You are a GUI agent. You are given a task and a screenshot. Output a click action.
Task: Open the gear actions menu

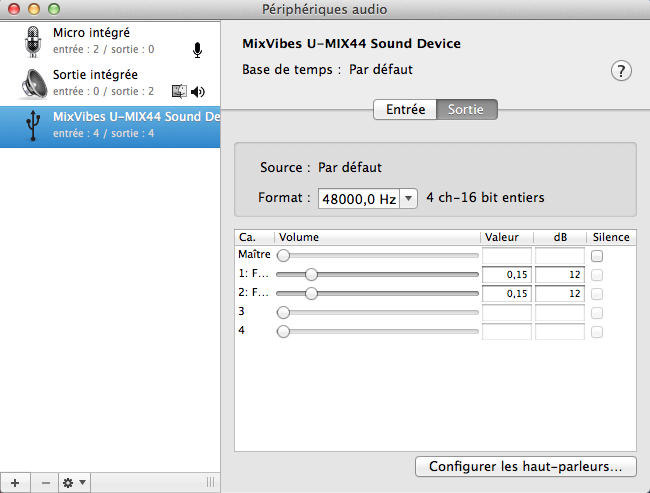coord(75,482)
